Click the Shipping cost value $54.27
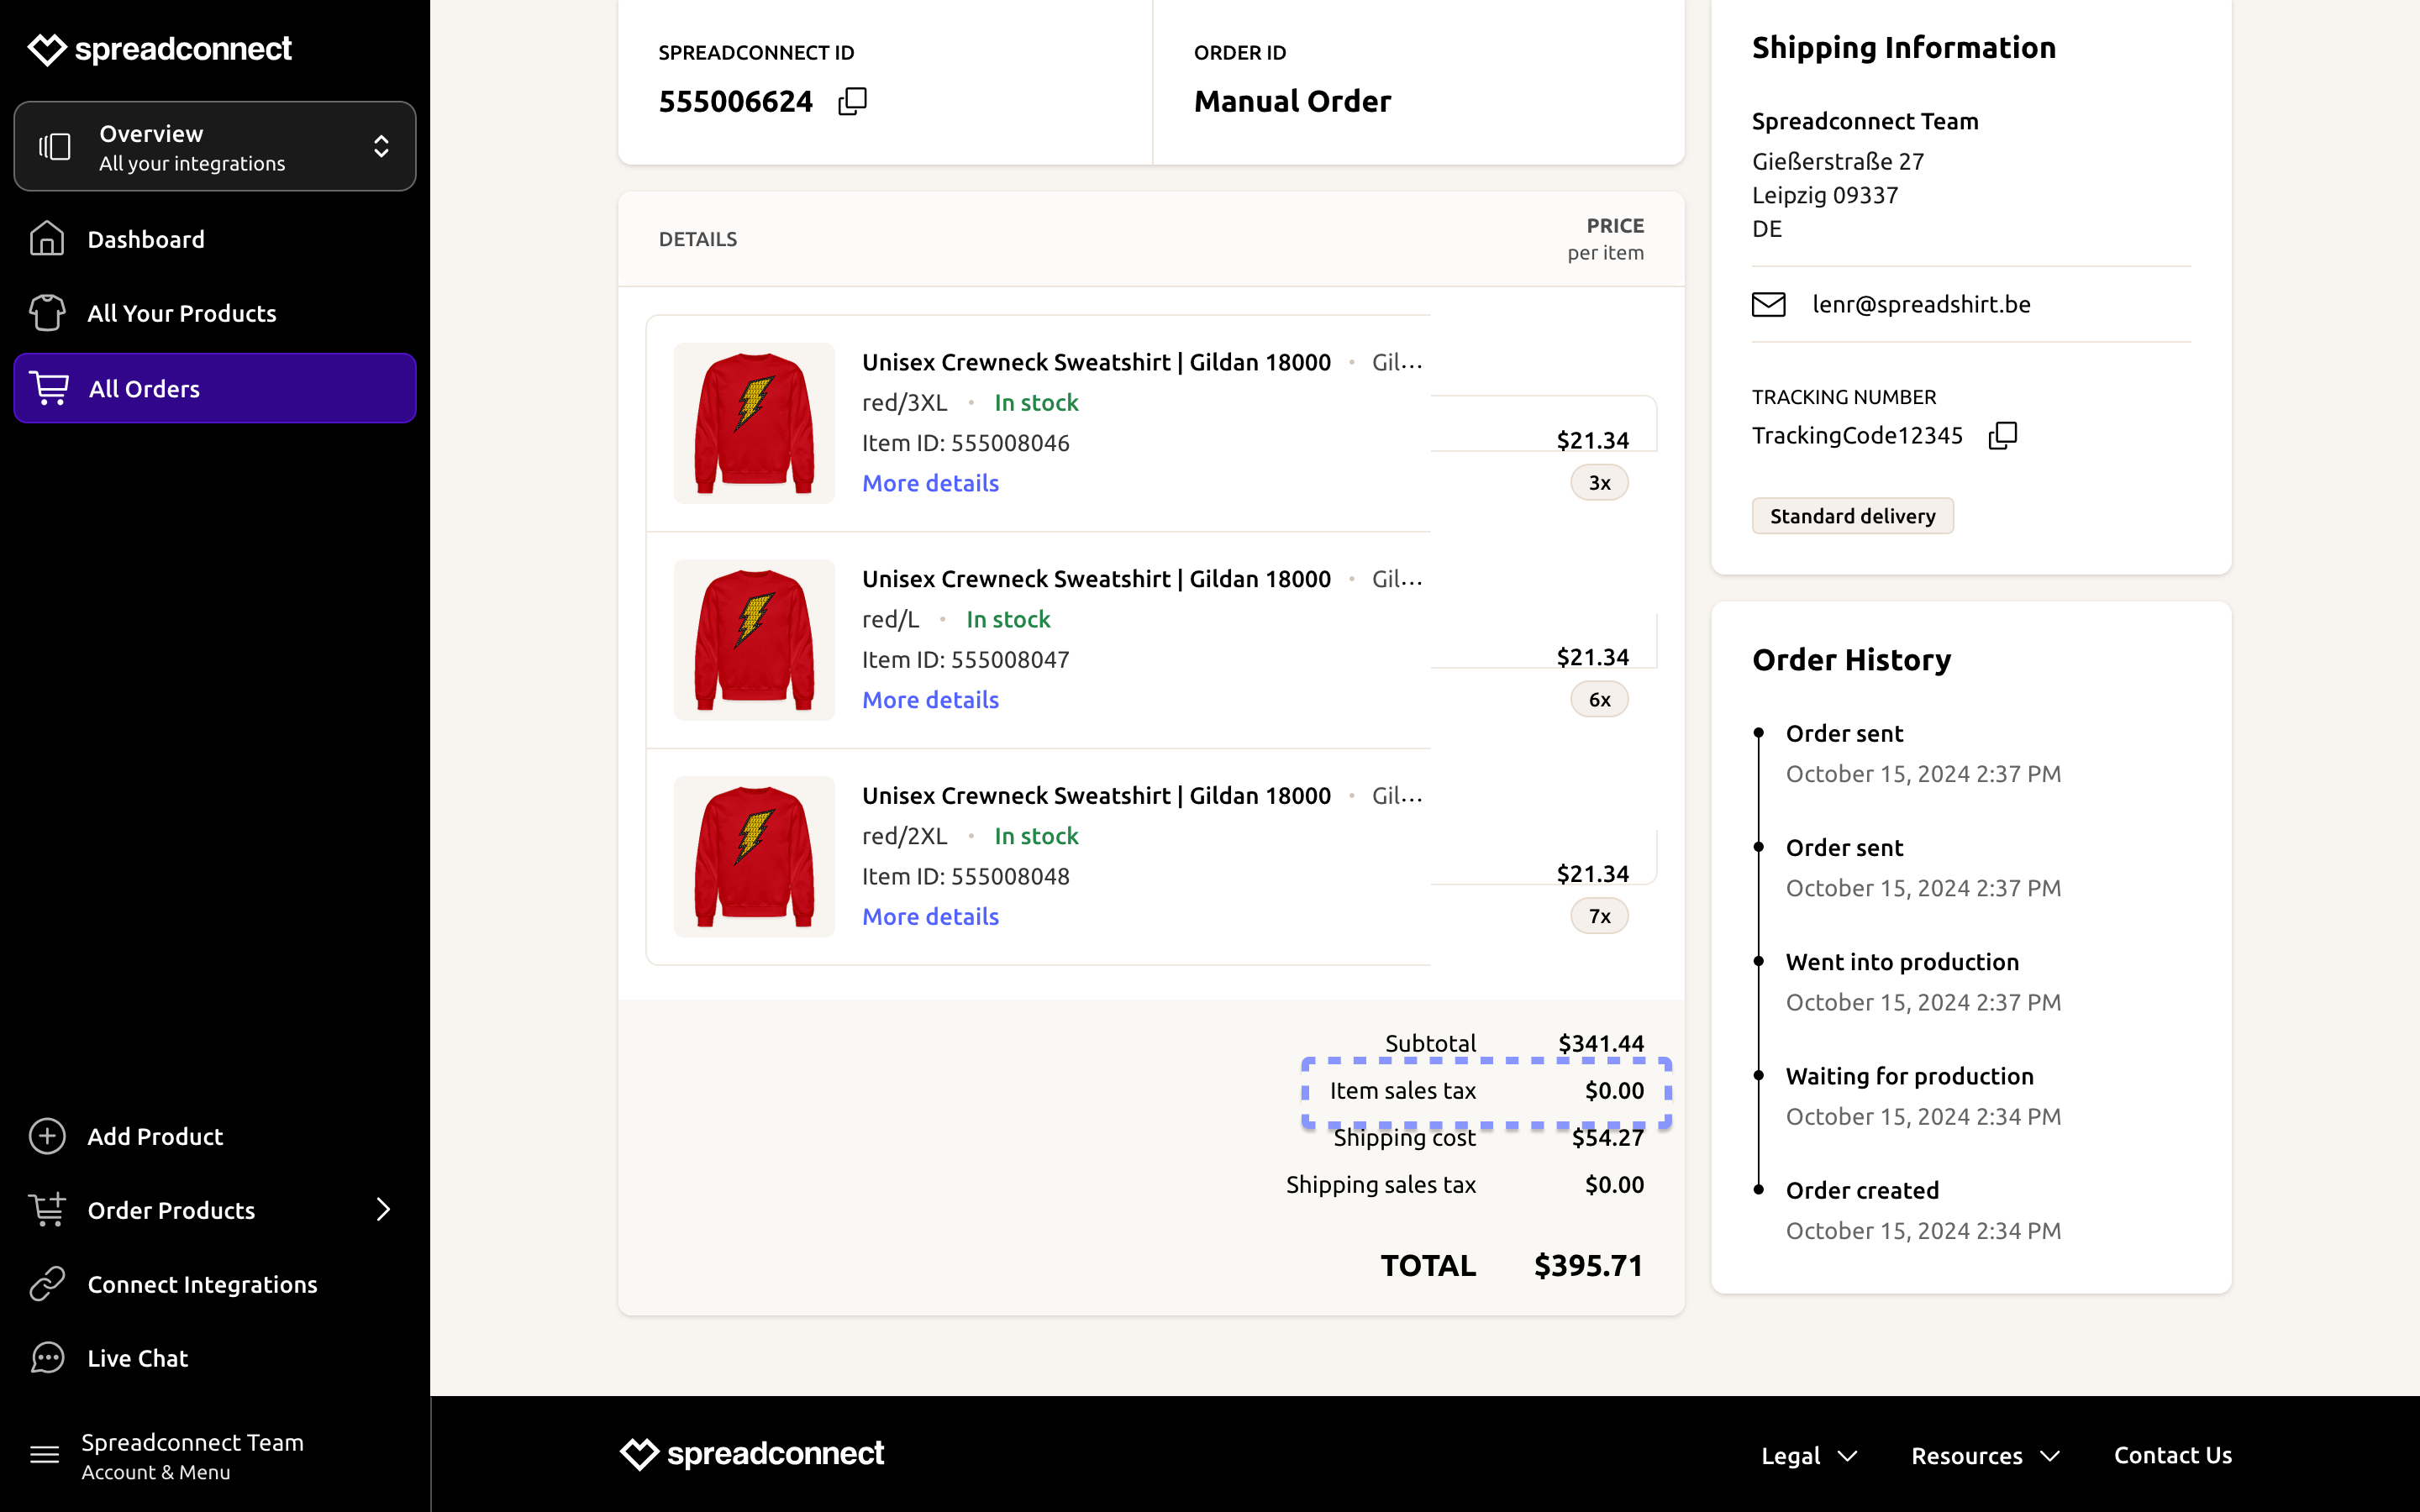Image resolution: width=2420 pixels, height=1512 pixels. click(1608, 1138)
